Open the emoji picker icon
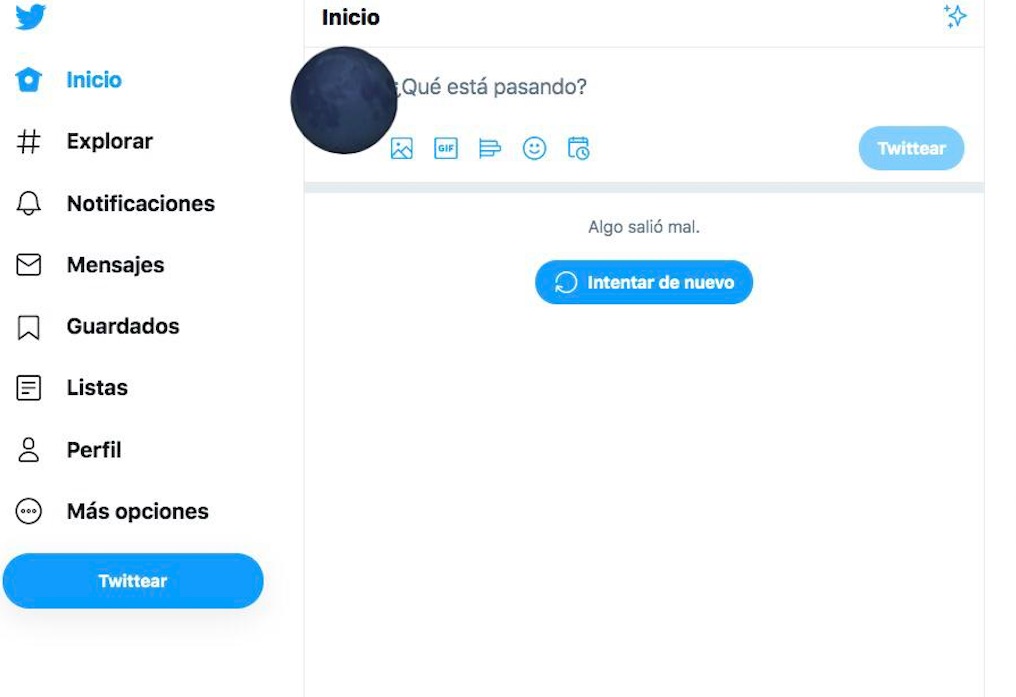Screen dimensions: 1016x697 [x=534, y=148]
